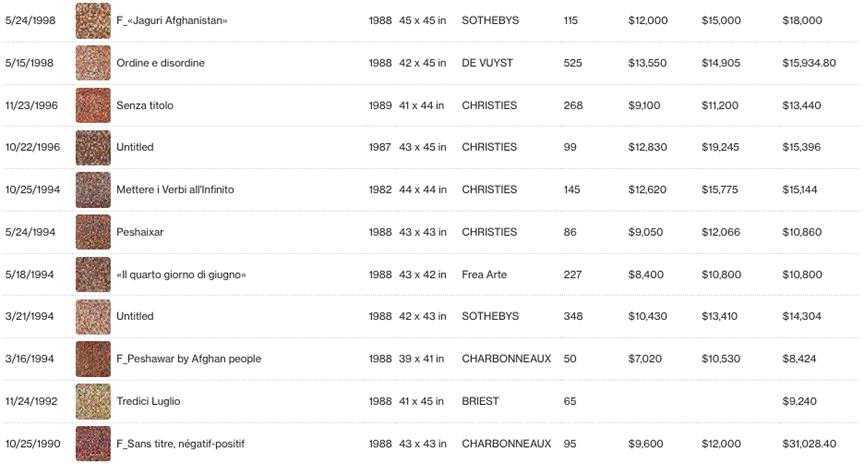Click the Mettere i Verbi all'Infinito title

pos(175,190)
